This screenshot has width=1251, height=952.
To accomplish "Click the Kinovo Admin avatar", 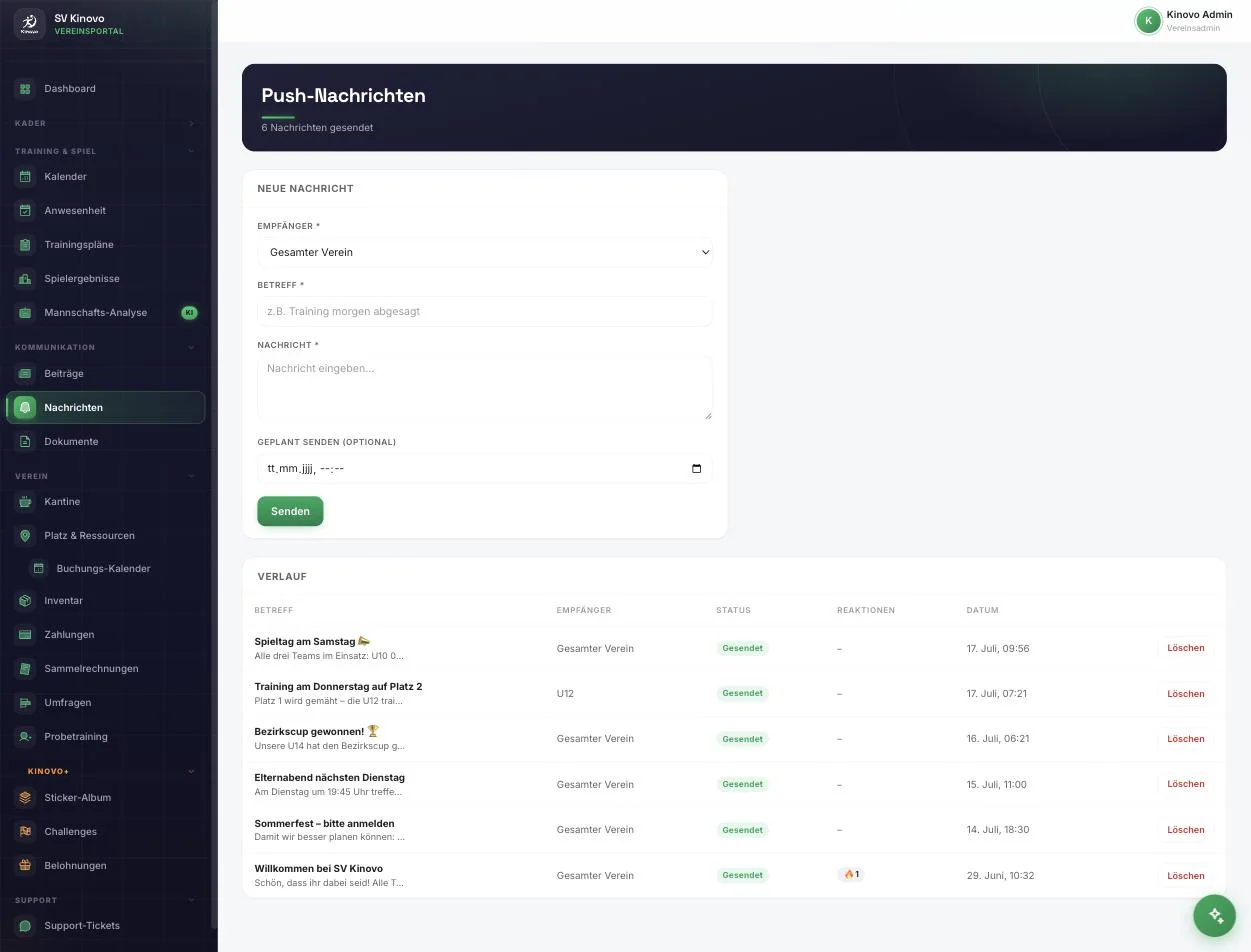I will coord(1148,20).
